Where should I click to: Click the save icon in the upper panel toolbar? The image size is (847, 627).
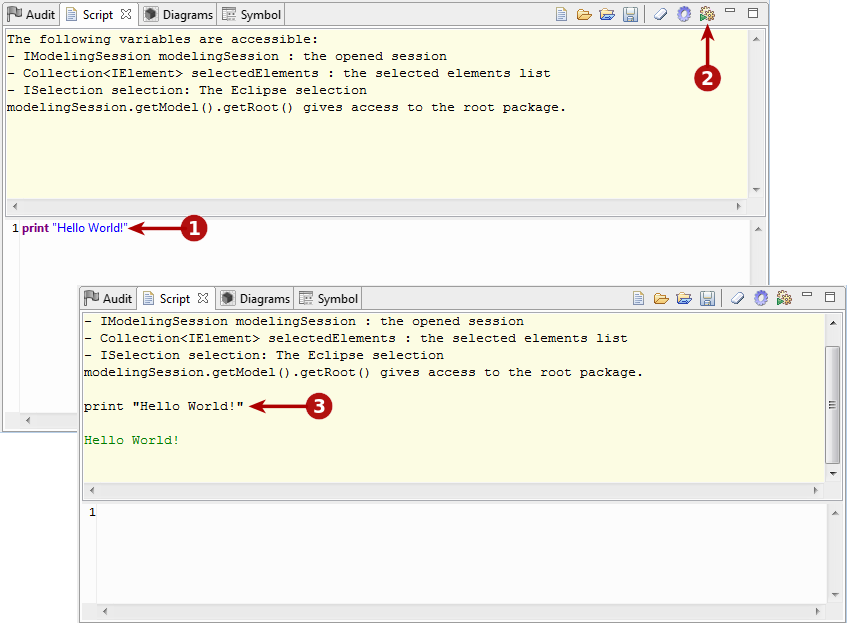[630, 14]
